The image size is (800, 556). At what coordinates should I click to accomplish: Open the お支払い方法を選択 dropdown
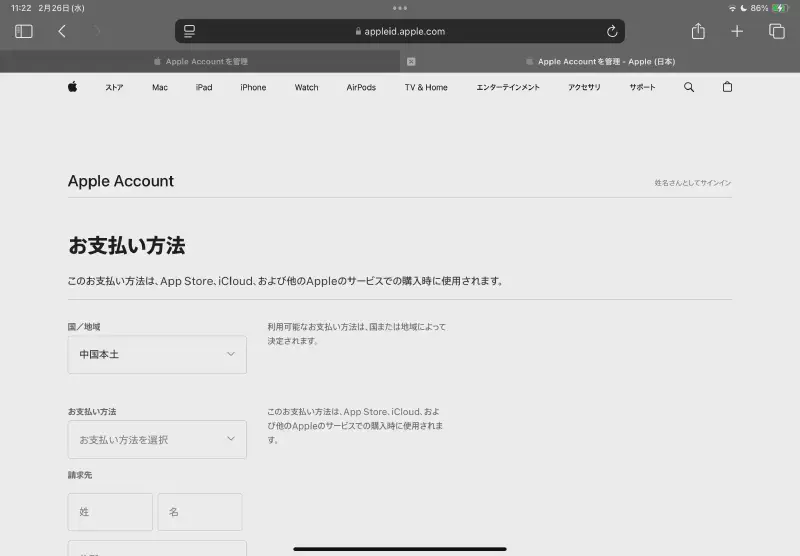coord(157,439)
